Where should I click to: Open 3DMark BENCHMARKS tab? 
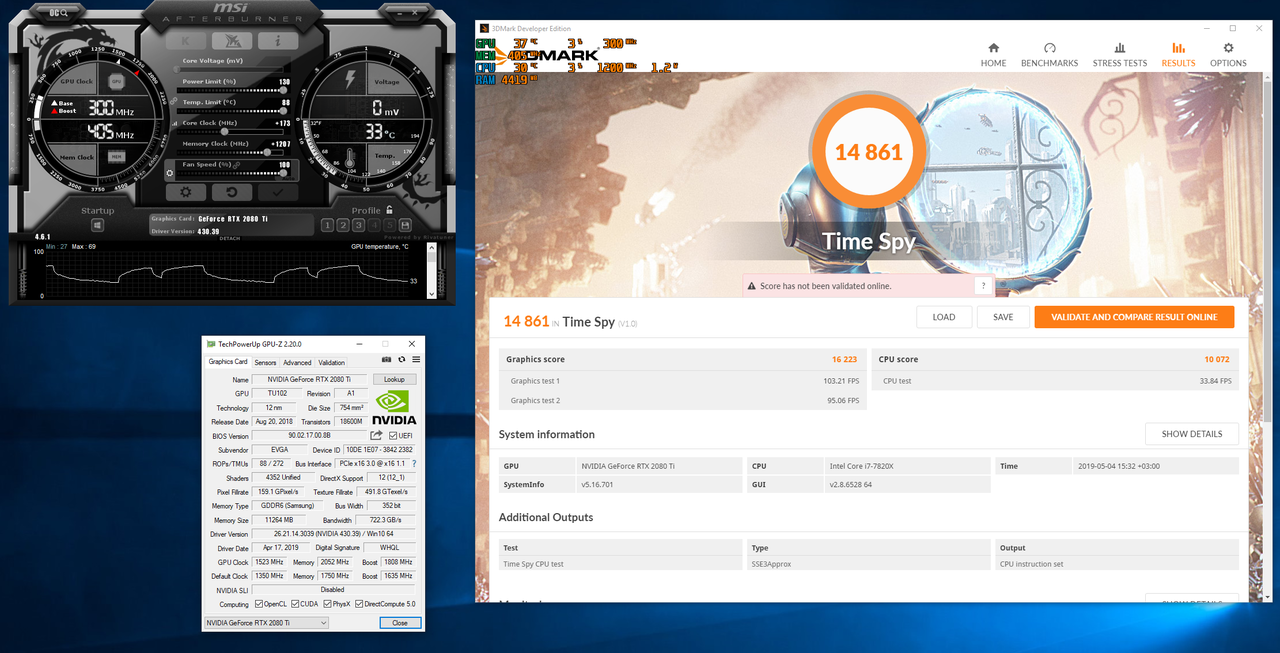(1049, 55)
